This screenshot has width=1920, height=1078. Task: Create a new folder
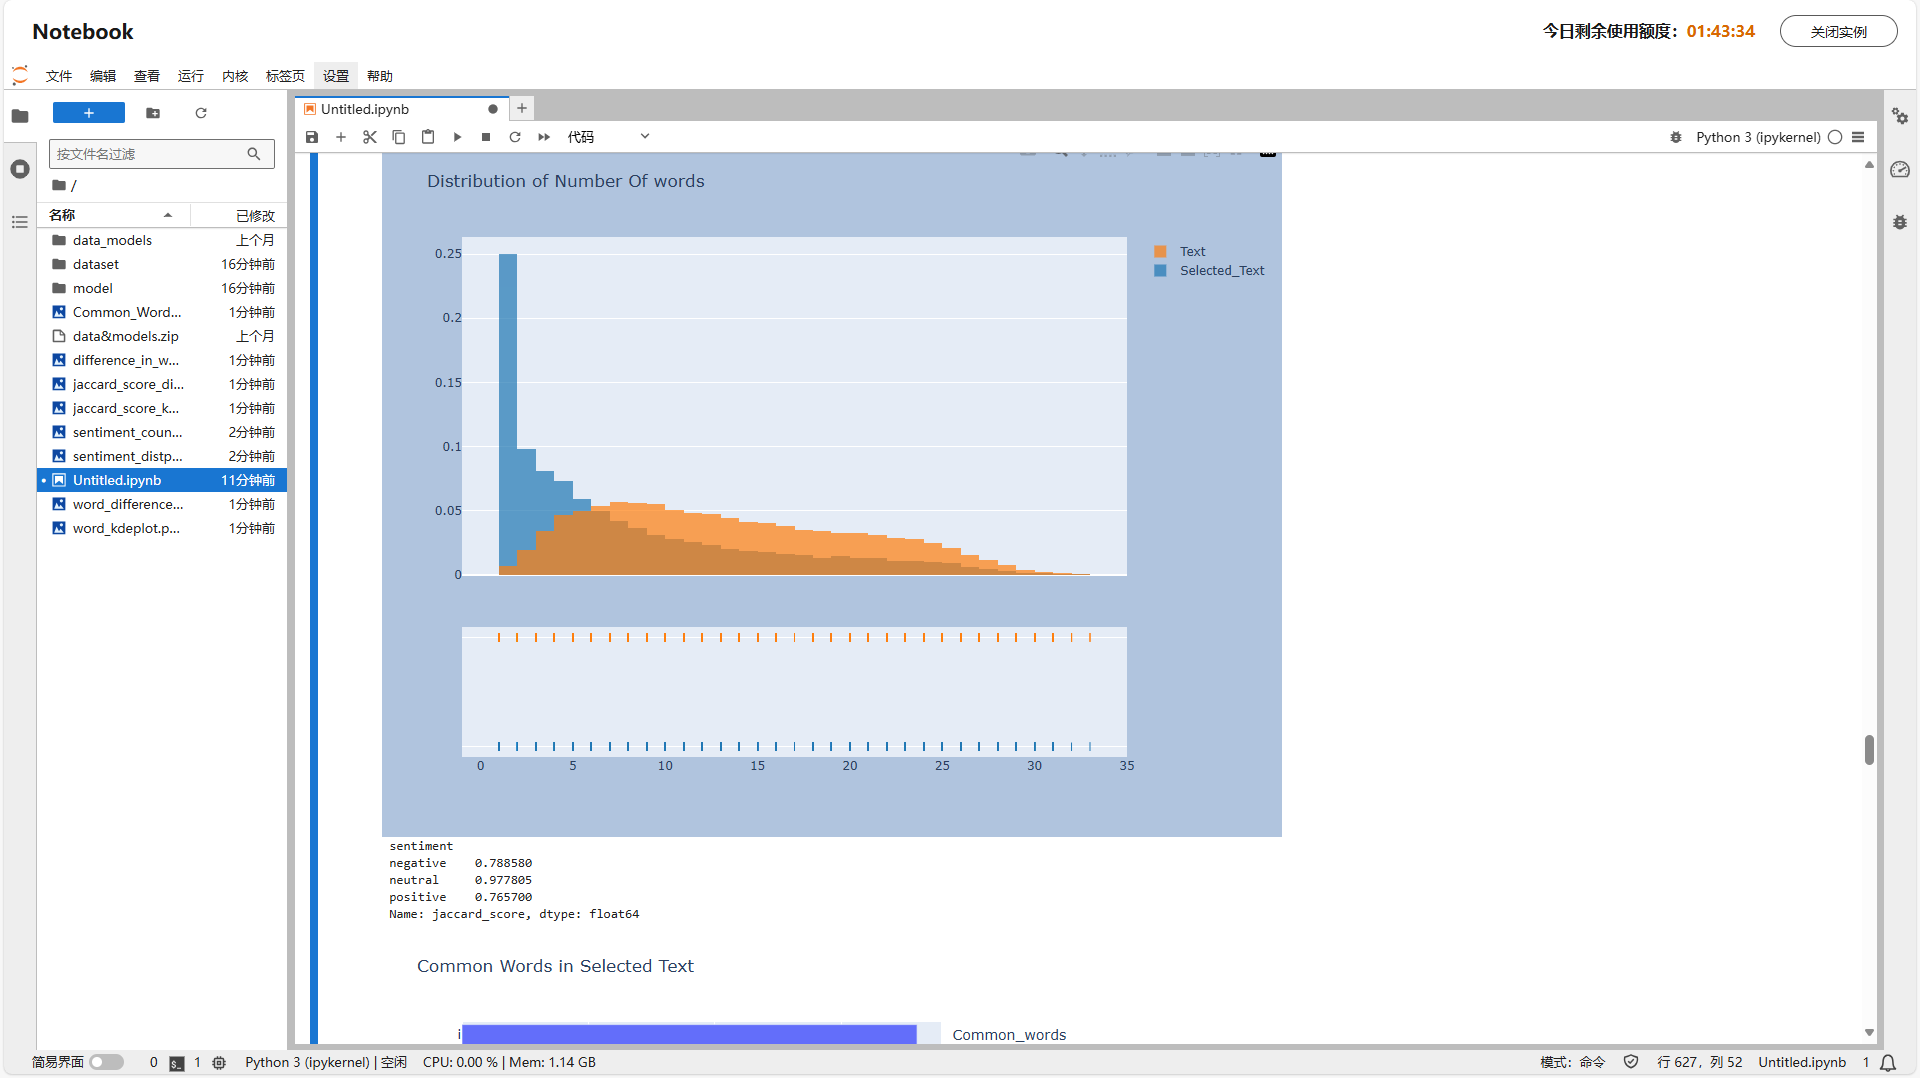pos(153,113)
